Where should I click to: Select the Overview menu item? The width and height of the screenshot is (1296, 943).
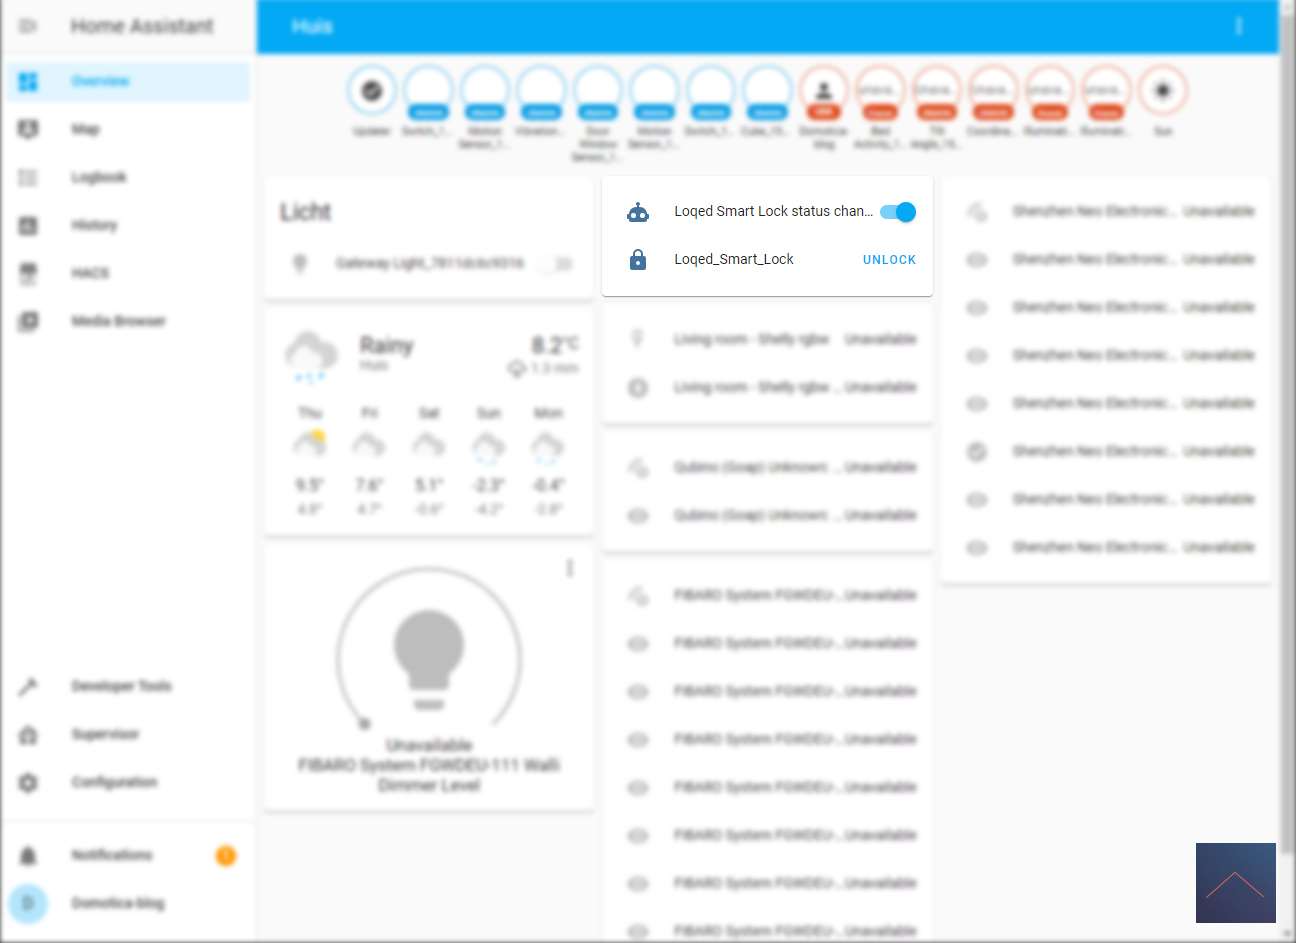100,81
